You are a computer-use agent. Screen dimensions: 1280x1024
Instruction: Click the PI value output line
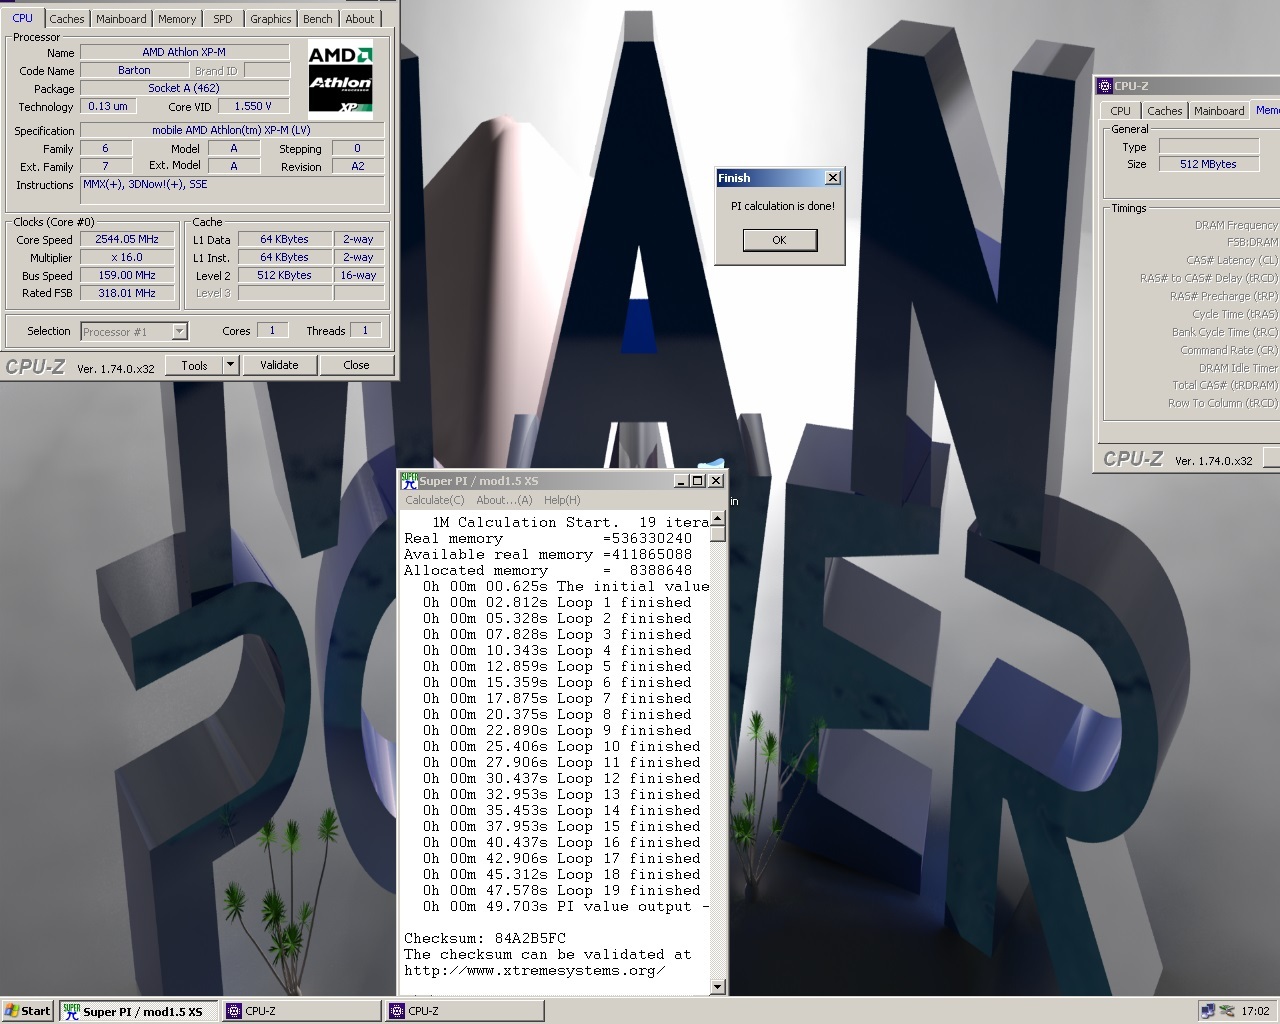565,906
